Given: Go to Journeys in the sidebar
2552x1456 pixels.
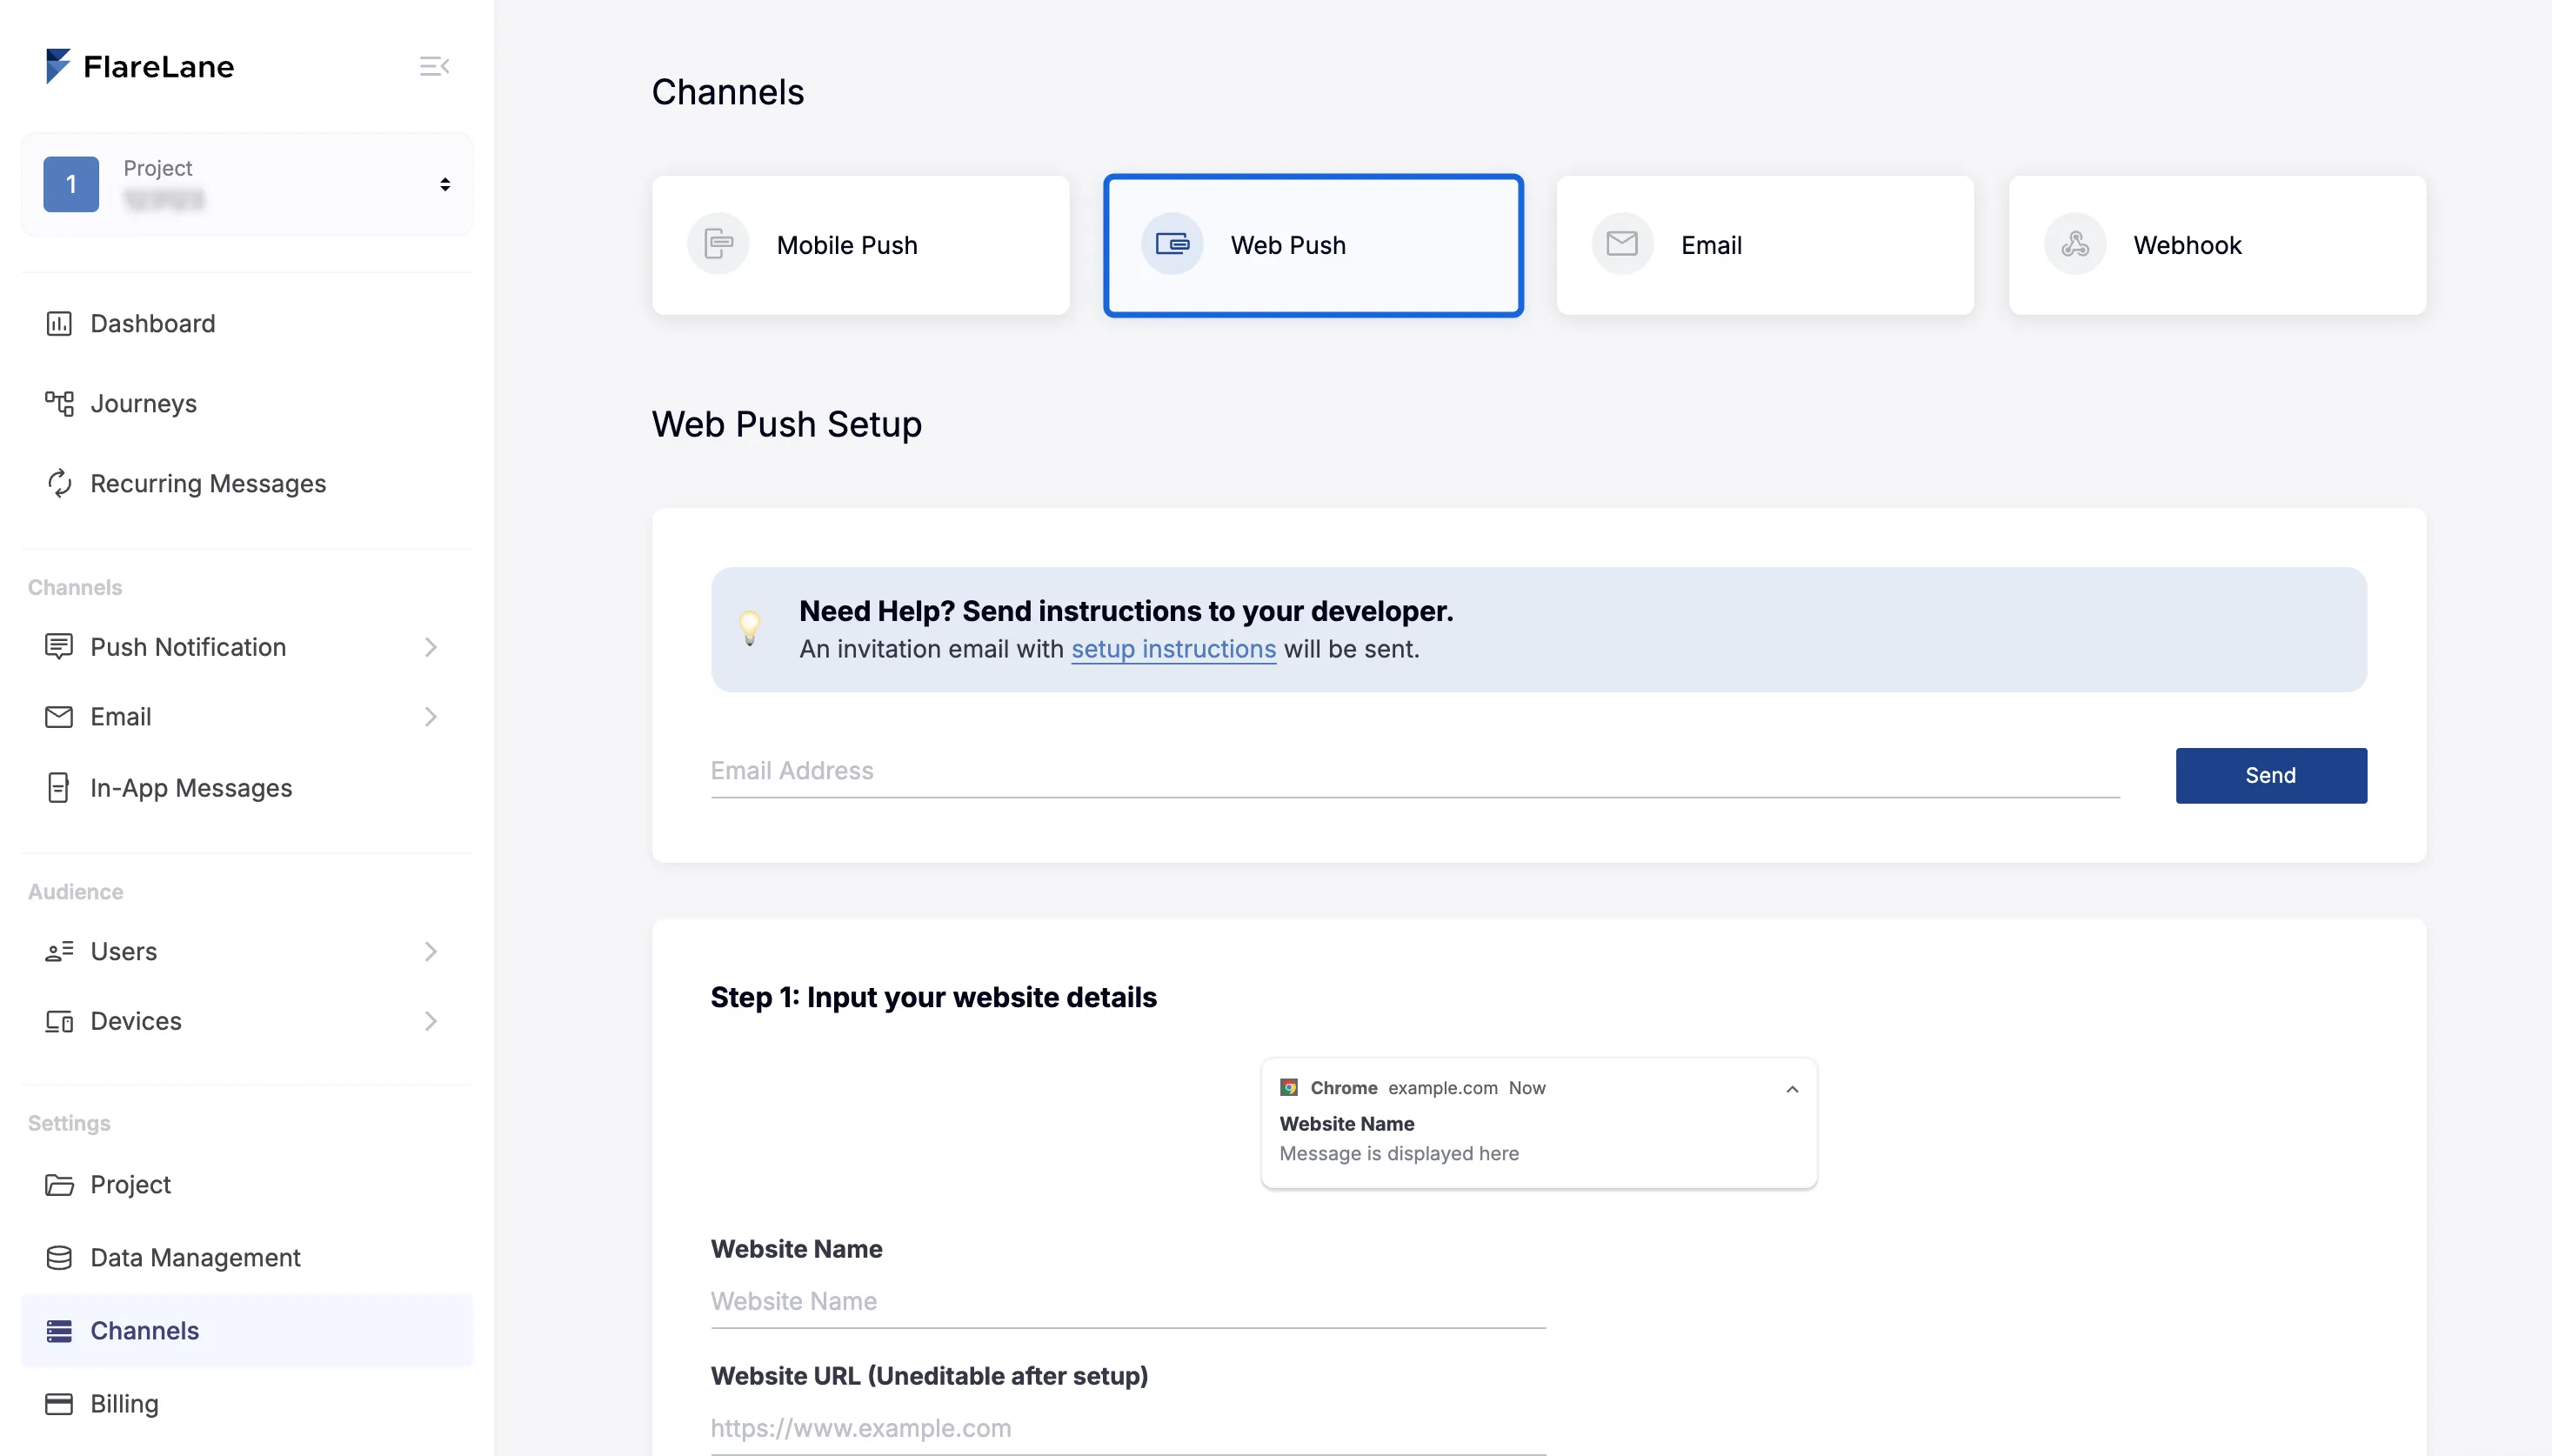Looking at the screenshot, I should [246, 403].
